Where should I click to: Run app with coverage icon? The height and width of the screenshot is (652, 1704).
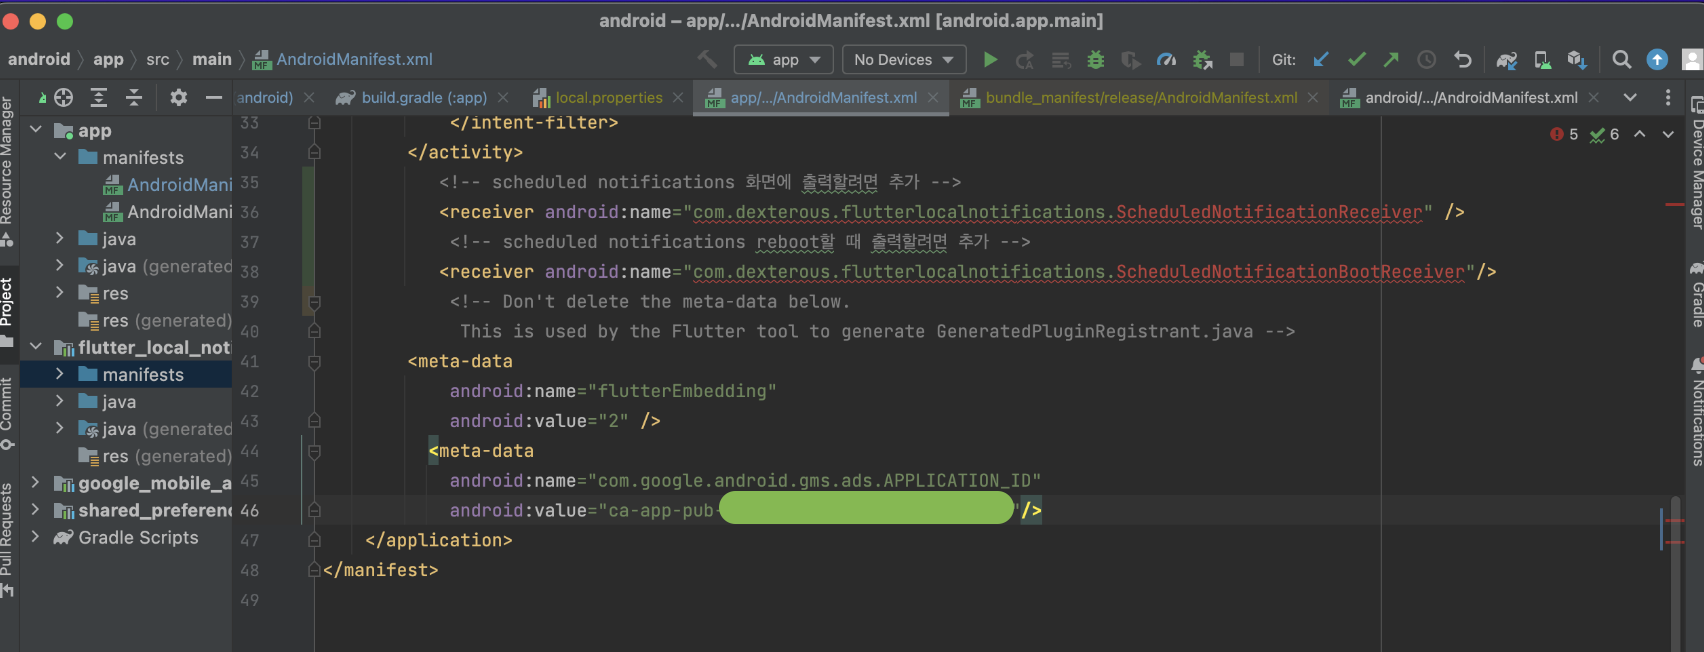(1131, 60)
